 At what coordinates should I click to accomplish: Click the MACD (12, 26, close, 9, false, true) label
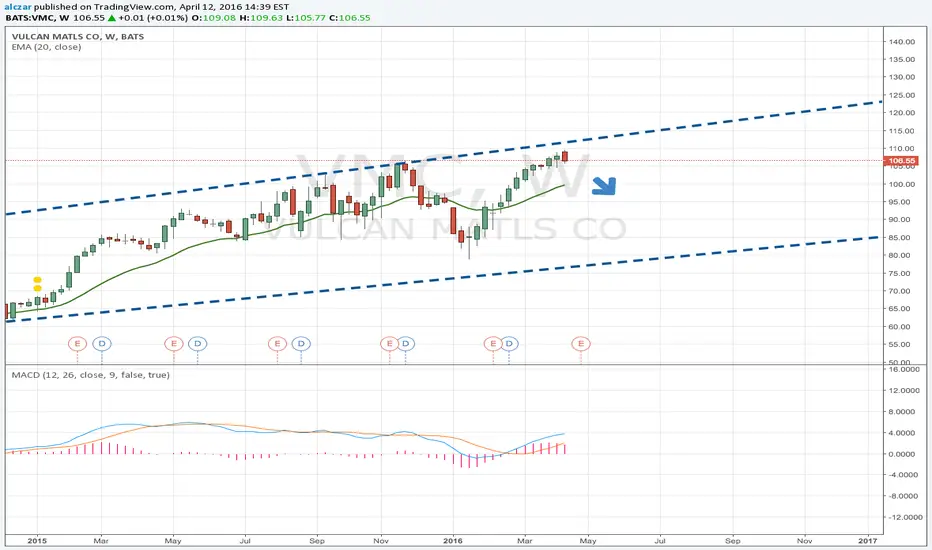(90, 375)
